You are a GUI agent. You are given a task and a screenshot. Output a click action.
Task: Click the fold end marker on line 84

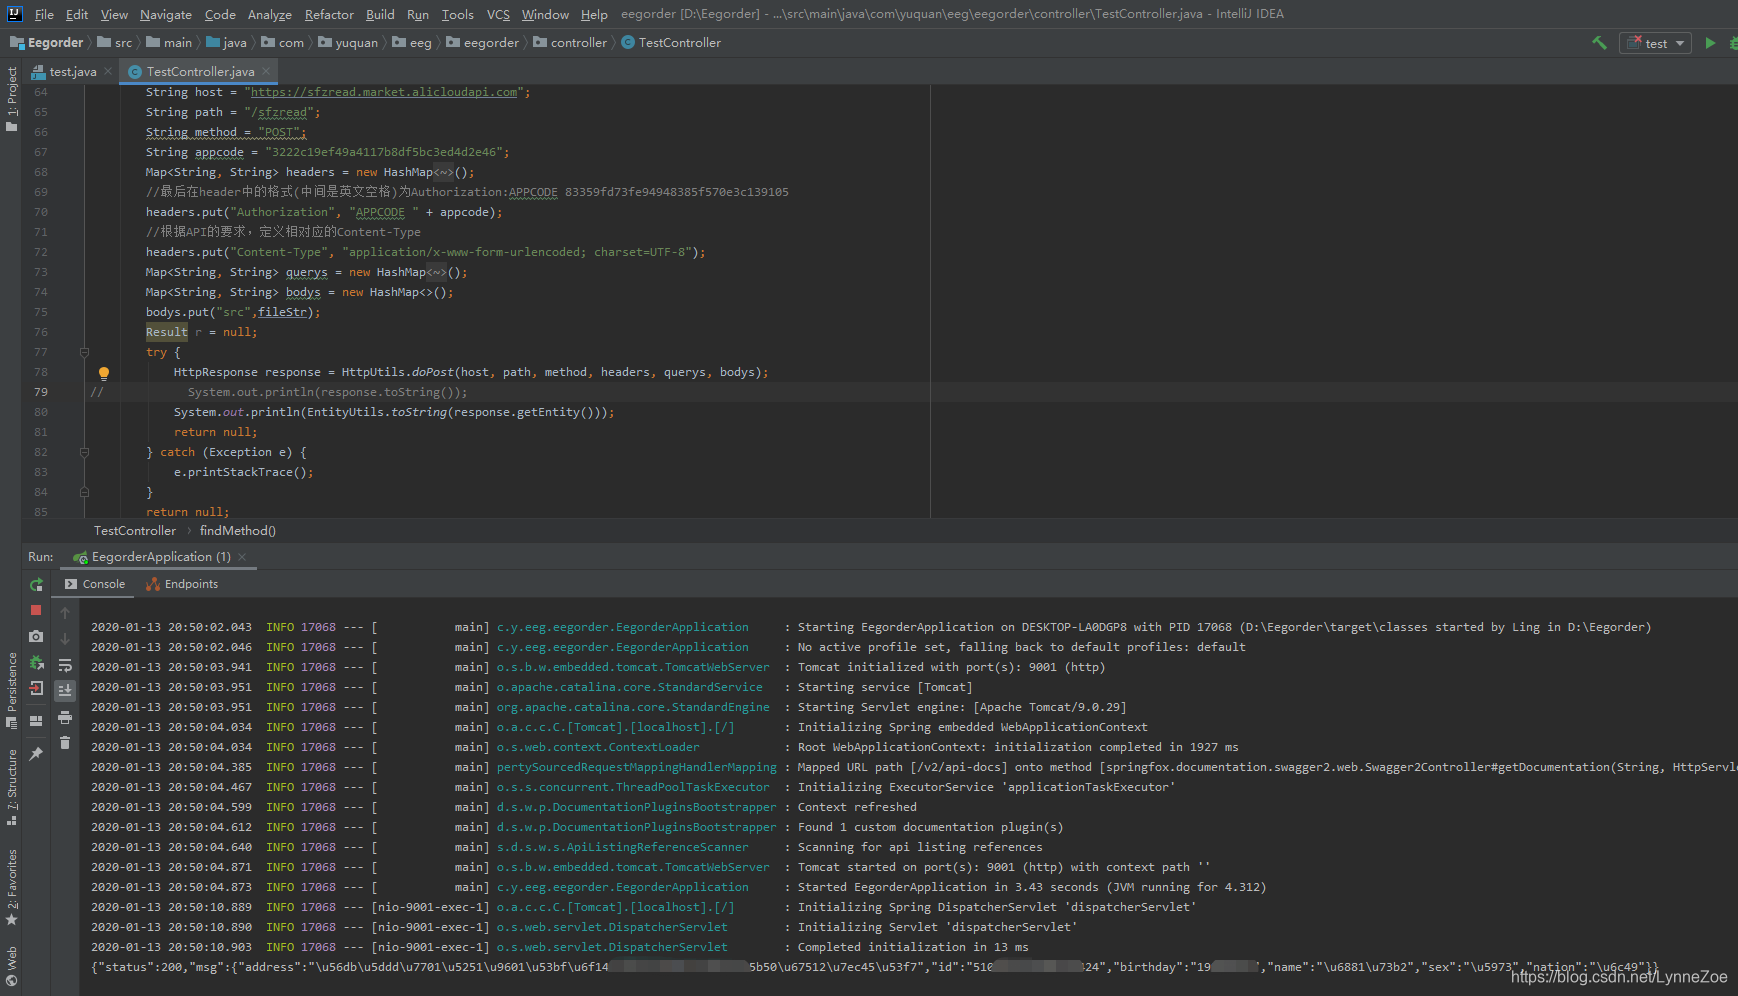point(84,492)
